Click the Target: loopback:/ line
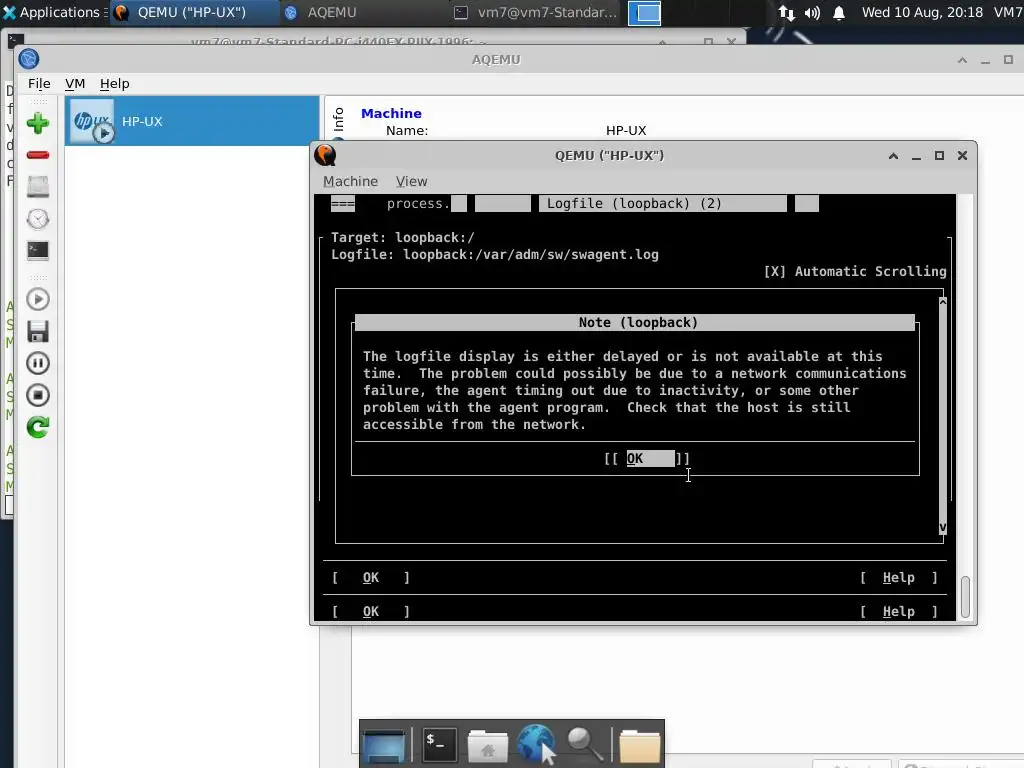 [402, 238]
